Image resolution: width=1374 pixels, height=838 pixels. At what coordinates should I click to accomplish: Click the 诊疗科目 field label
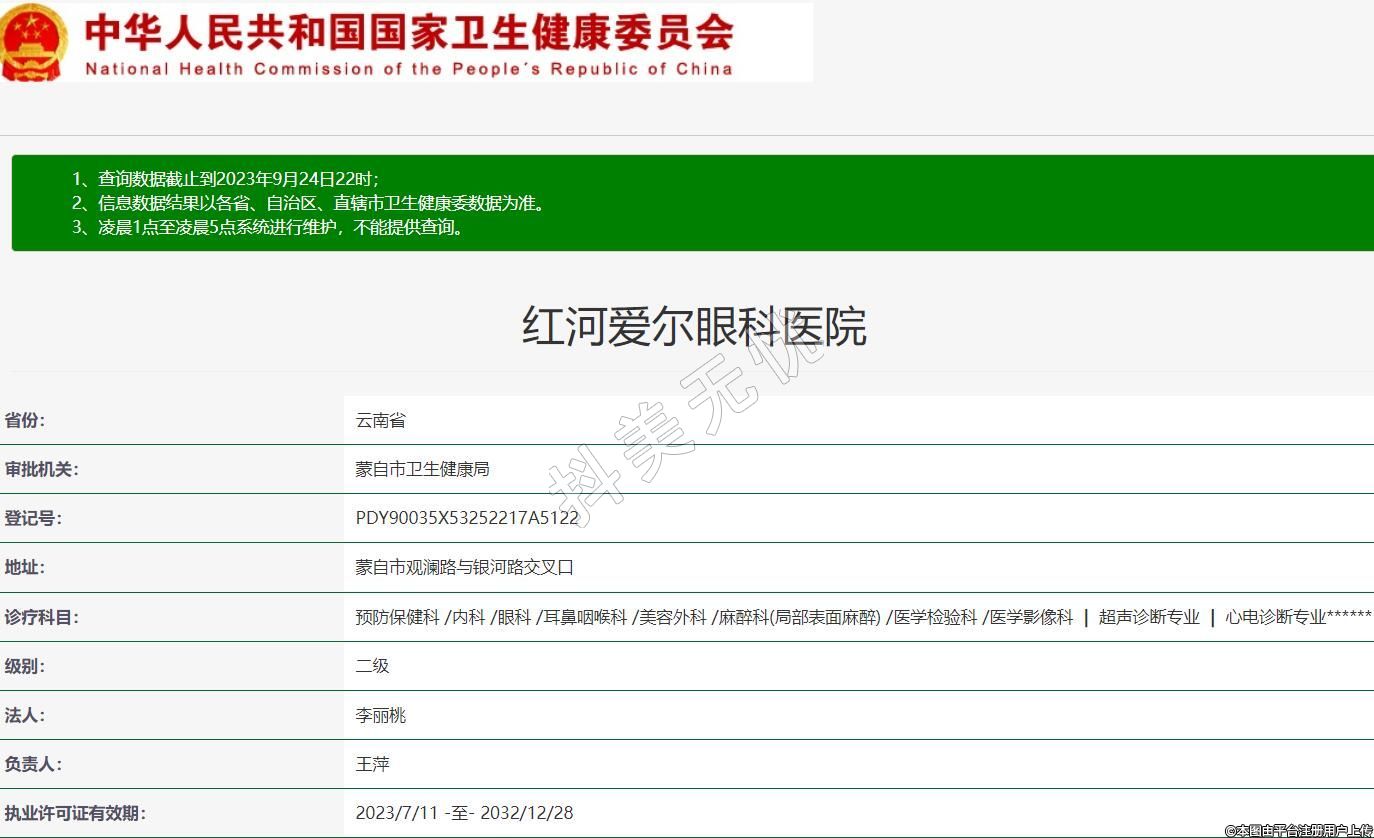point(41,617)
